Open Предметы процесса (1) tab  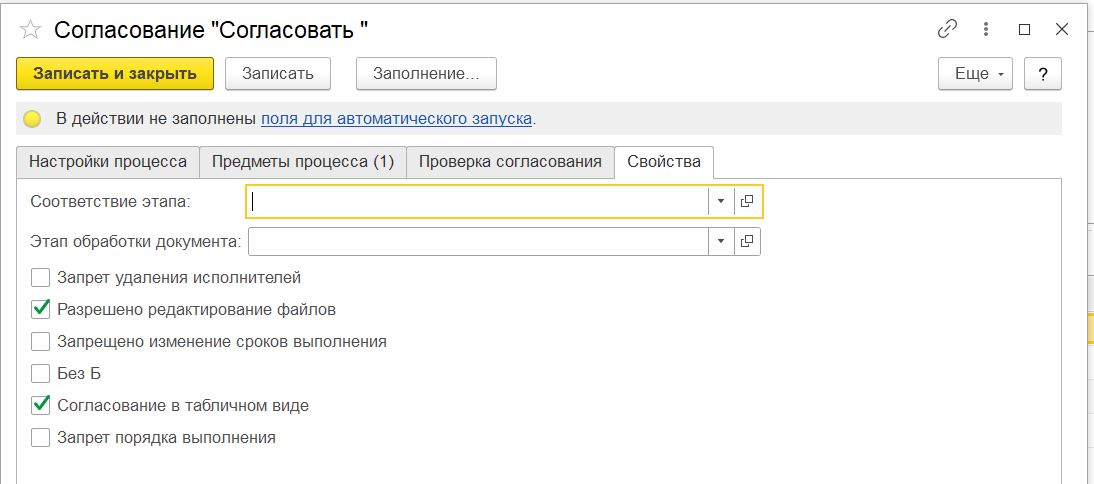click(303, 162)
